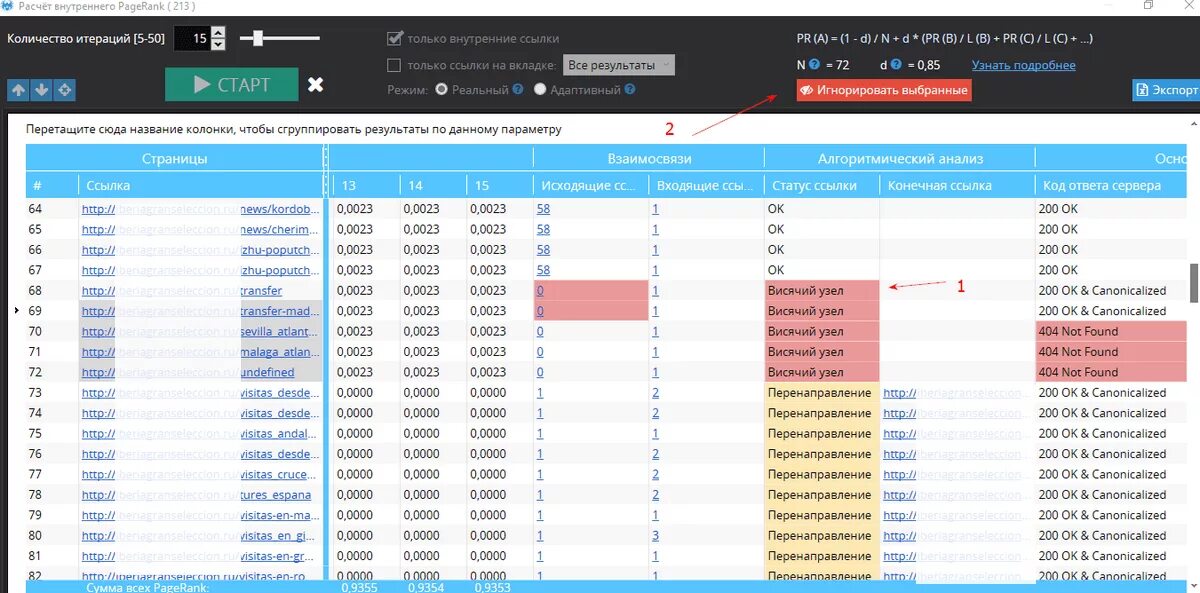Click 'Алгоритмический анализ' column group header
Image resolution: width=1200 pixels, height=593 pixels.
coord(900,158)
